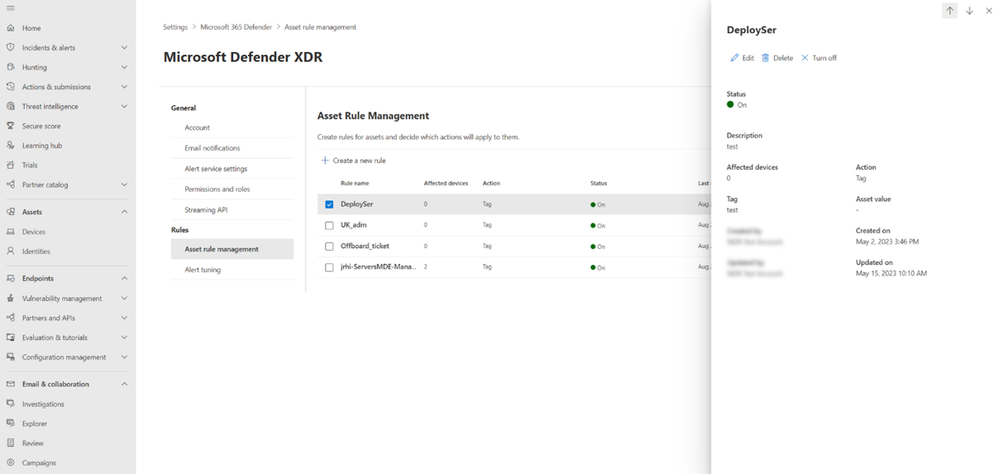Viewport: 998px width, 474px height.
Task: Go to previous rule with up arrow
Action: [x=950, y=10]
